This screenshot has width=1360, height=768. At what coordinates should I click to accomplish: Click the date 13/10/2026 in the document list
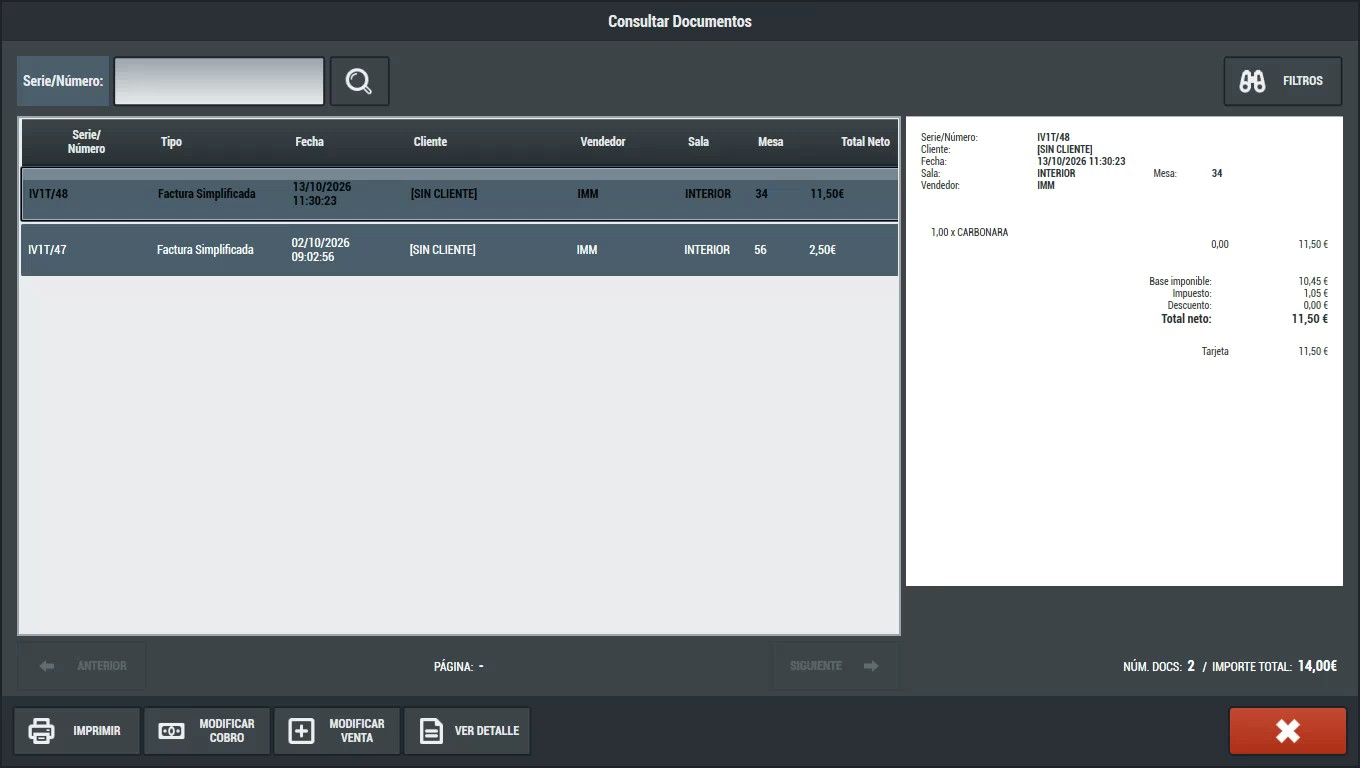(322, 187)
